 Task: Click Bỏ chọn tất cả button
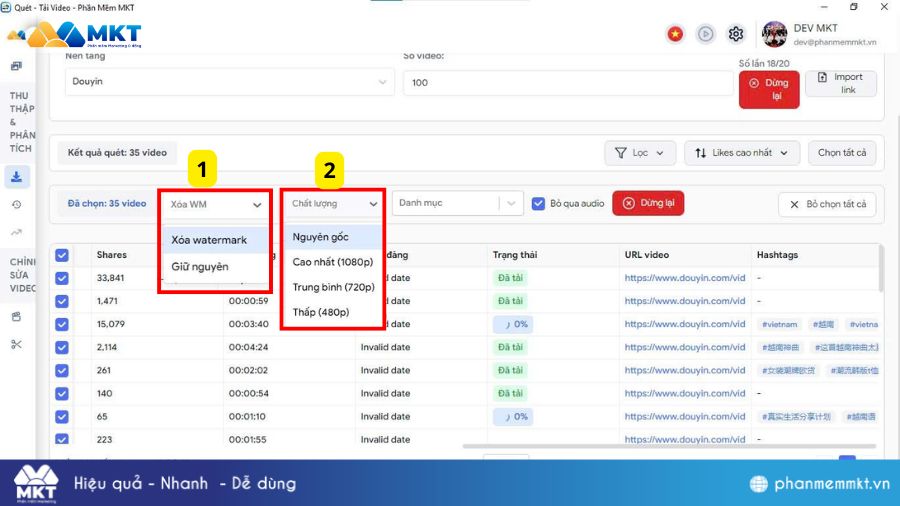827,204
